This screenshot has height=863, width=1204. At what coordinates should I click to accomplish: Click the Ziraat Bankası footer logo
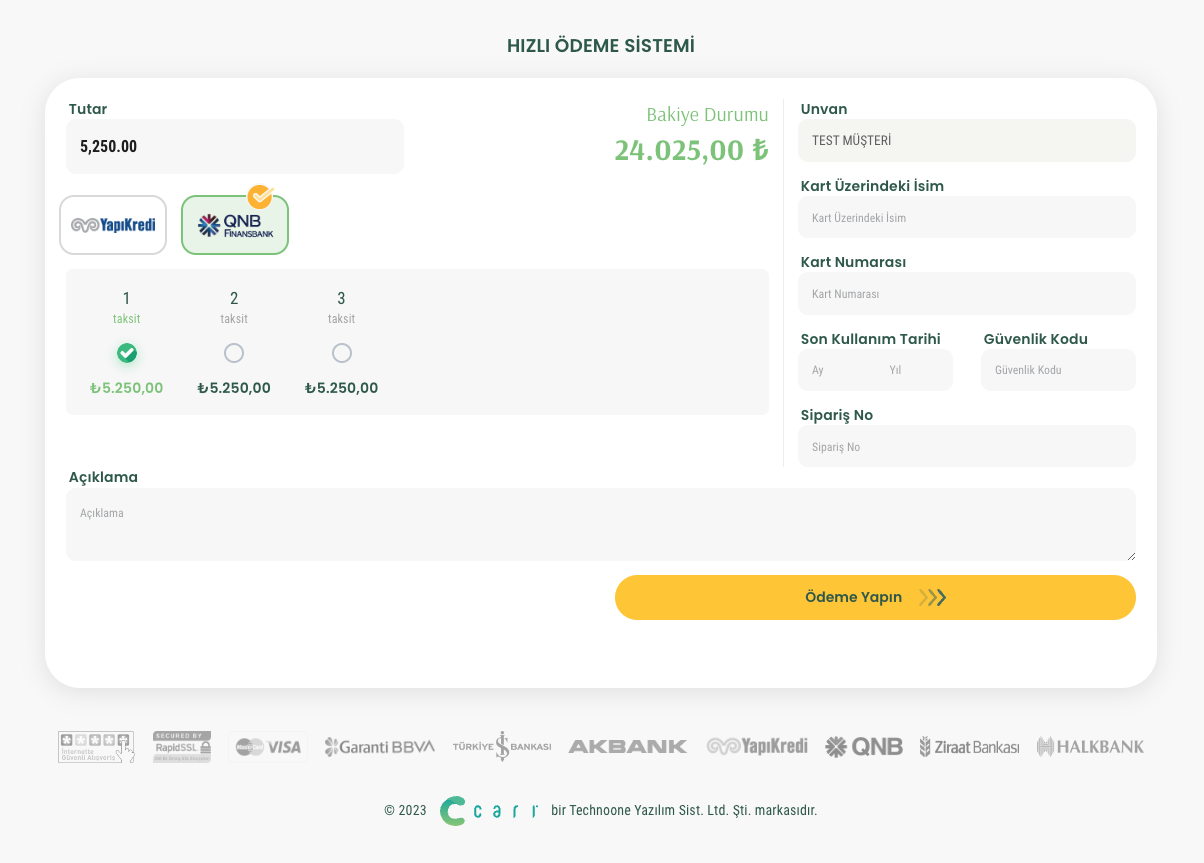969,747
